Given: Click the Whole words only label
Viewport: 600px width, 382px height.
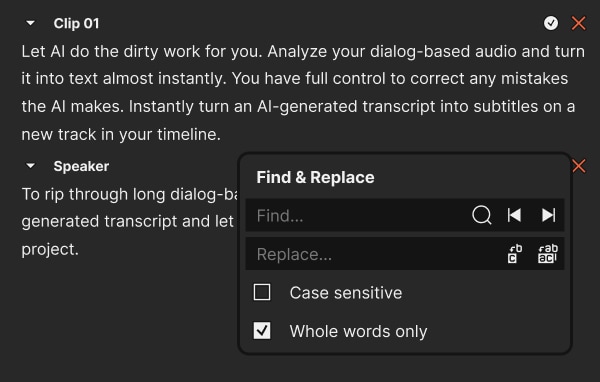Looking at the screenshot, I should (x=358, y=331).
